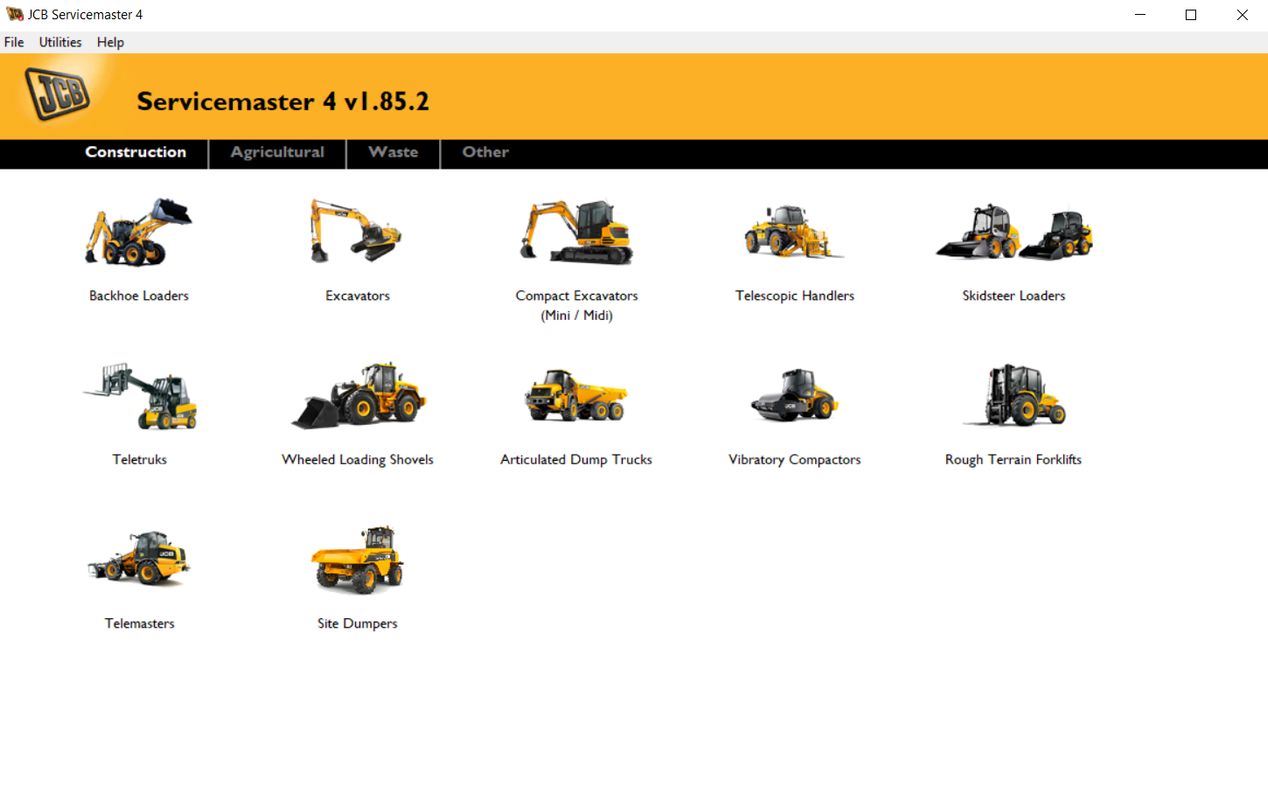Image resolution: width=1268 pixels, height=800 pixels.
Task: Open the Help menu
Action: [110, 42]
